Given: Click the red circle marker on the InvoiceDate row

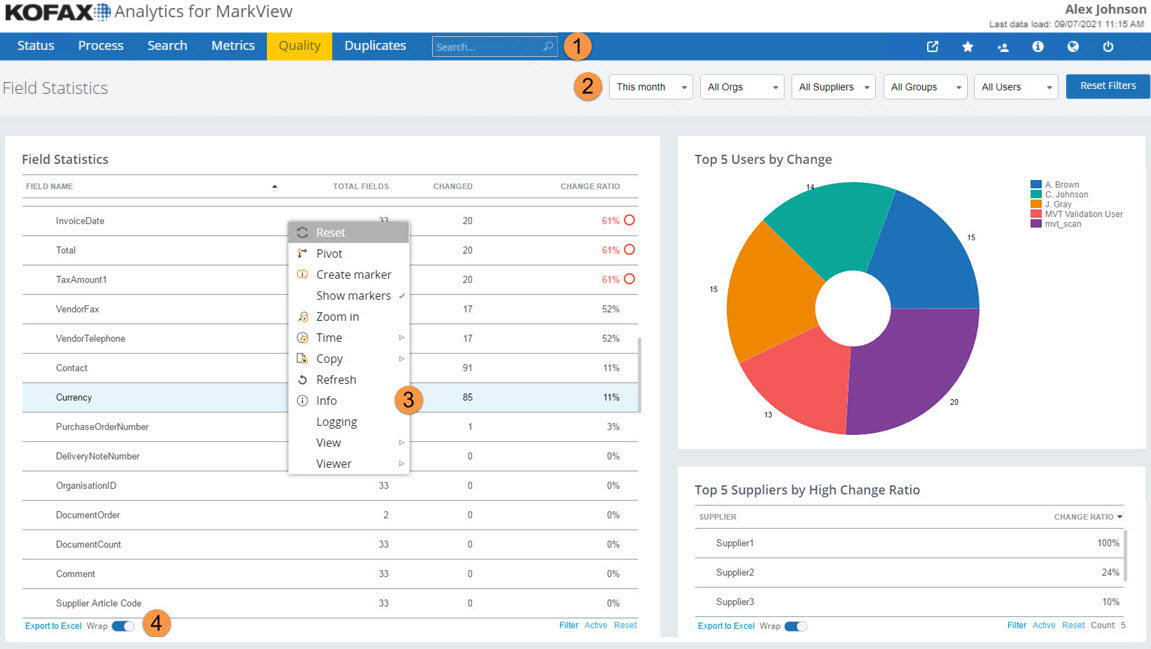Looking at the screenshot, I should (630, 221).
